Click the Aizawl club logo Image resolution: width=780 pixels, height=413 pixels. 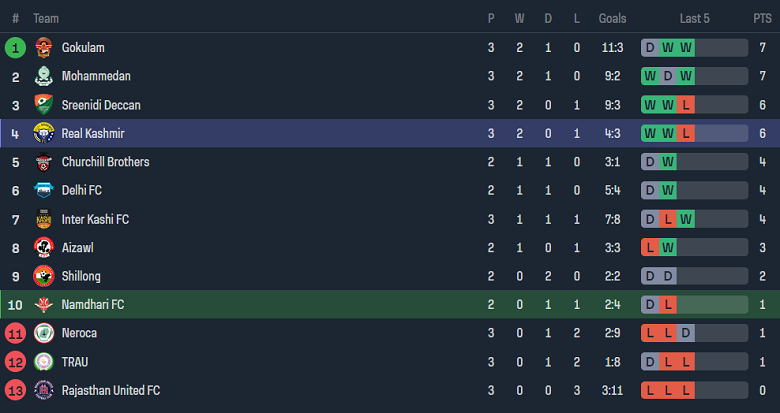coord(43,247)
